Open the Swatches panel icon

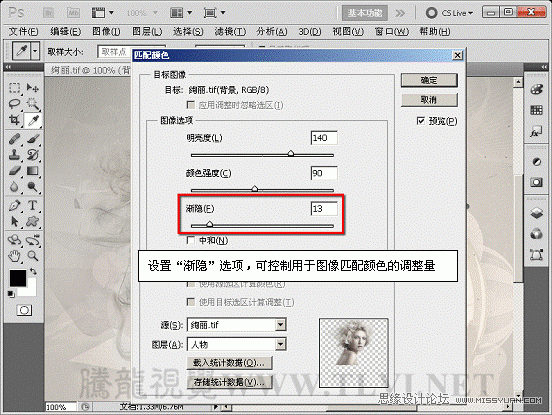(x=536, y=111)
